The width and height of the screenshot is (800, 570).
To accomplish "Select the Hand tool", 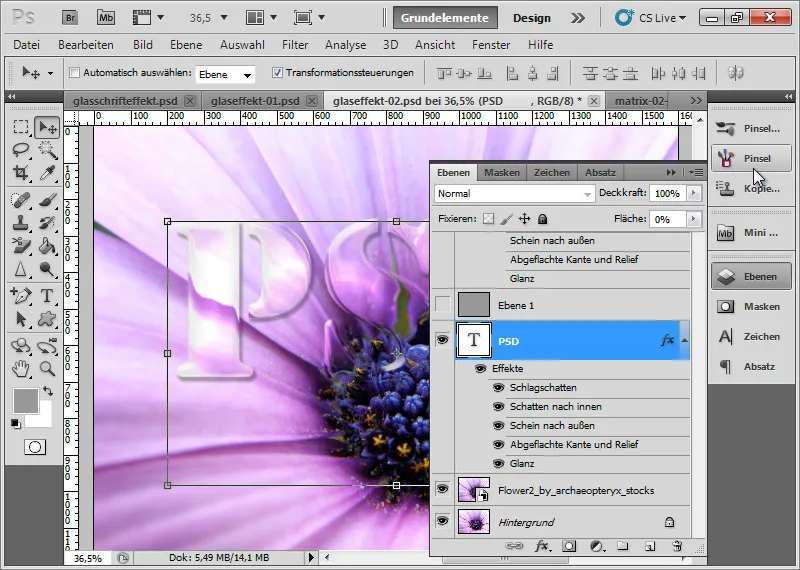I will 21,368.
